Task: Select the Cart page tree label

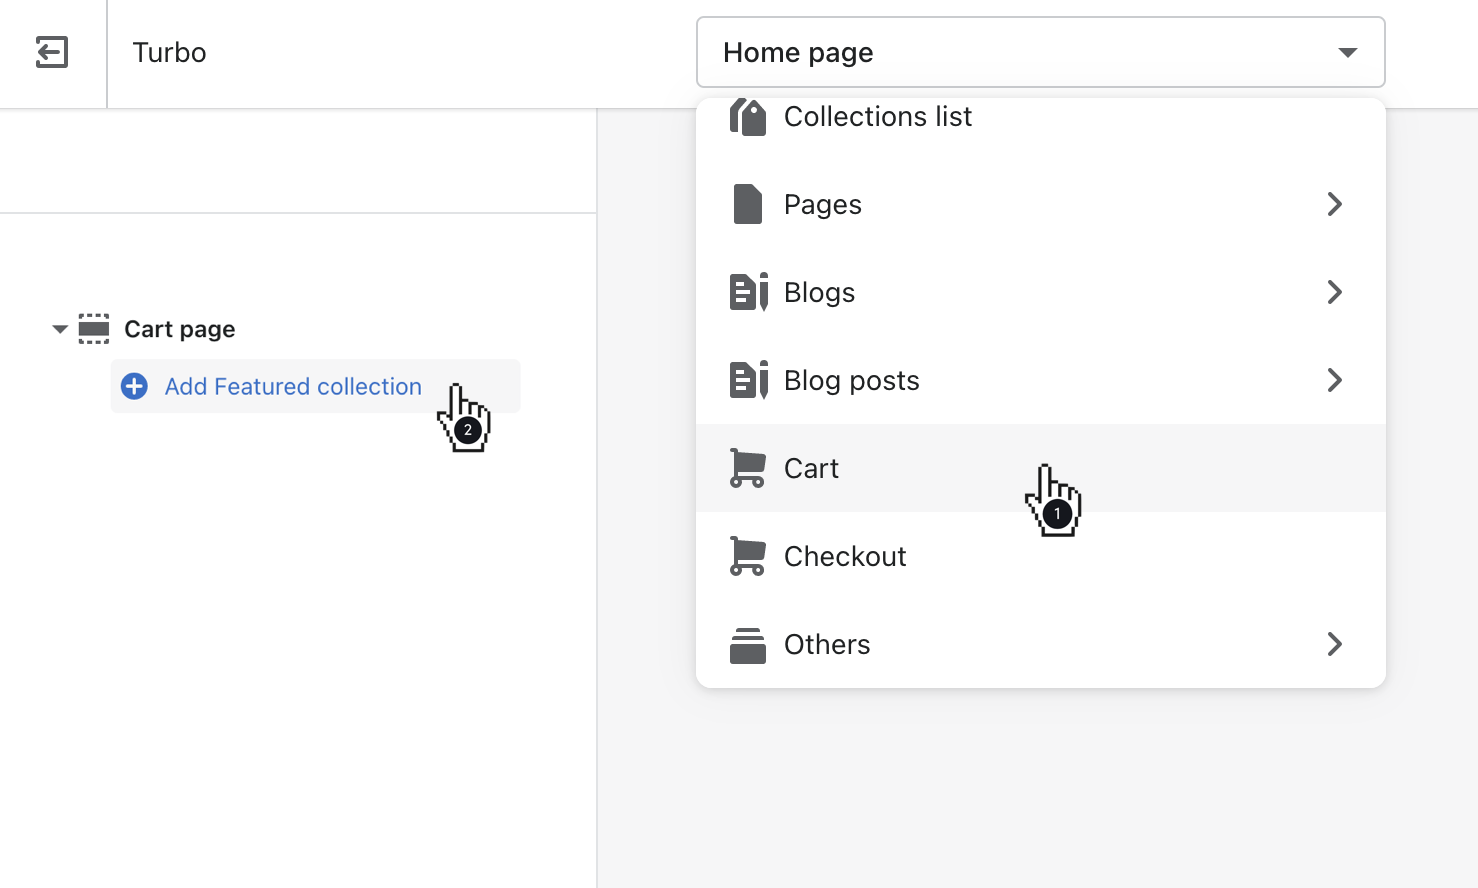Action: (180, 329)
